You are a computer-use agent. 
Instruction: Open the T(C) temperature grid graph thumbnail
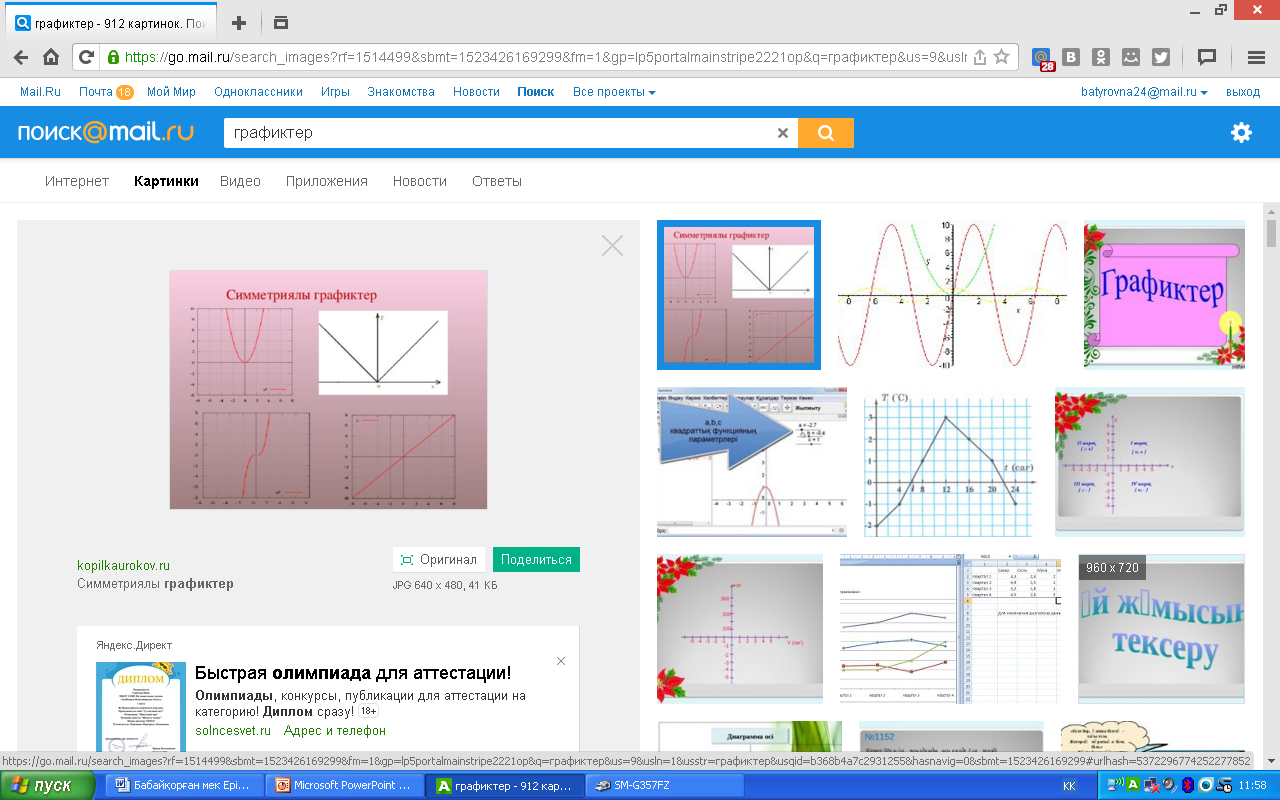click(x=951, y=462)
